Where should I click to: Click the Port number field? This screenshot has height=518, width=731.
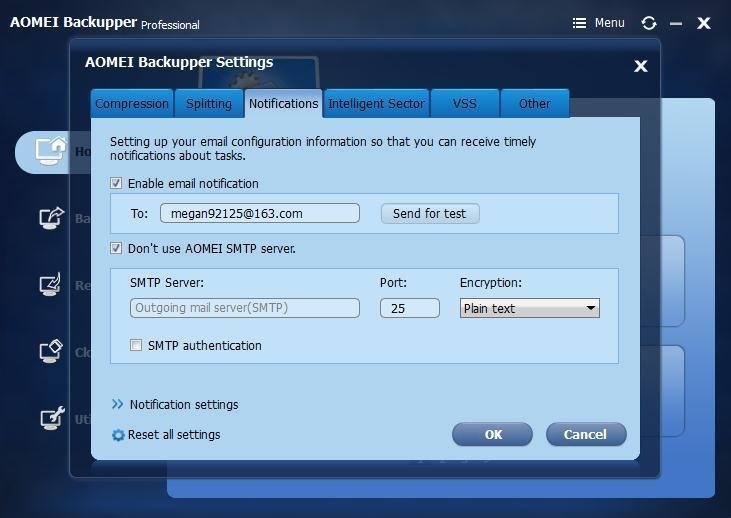410,308
